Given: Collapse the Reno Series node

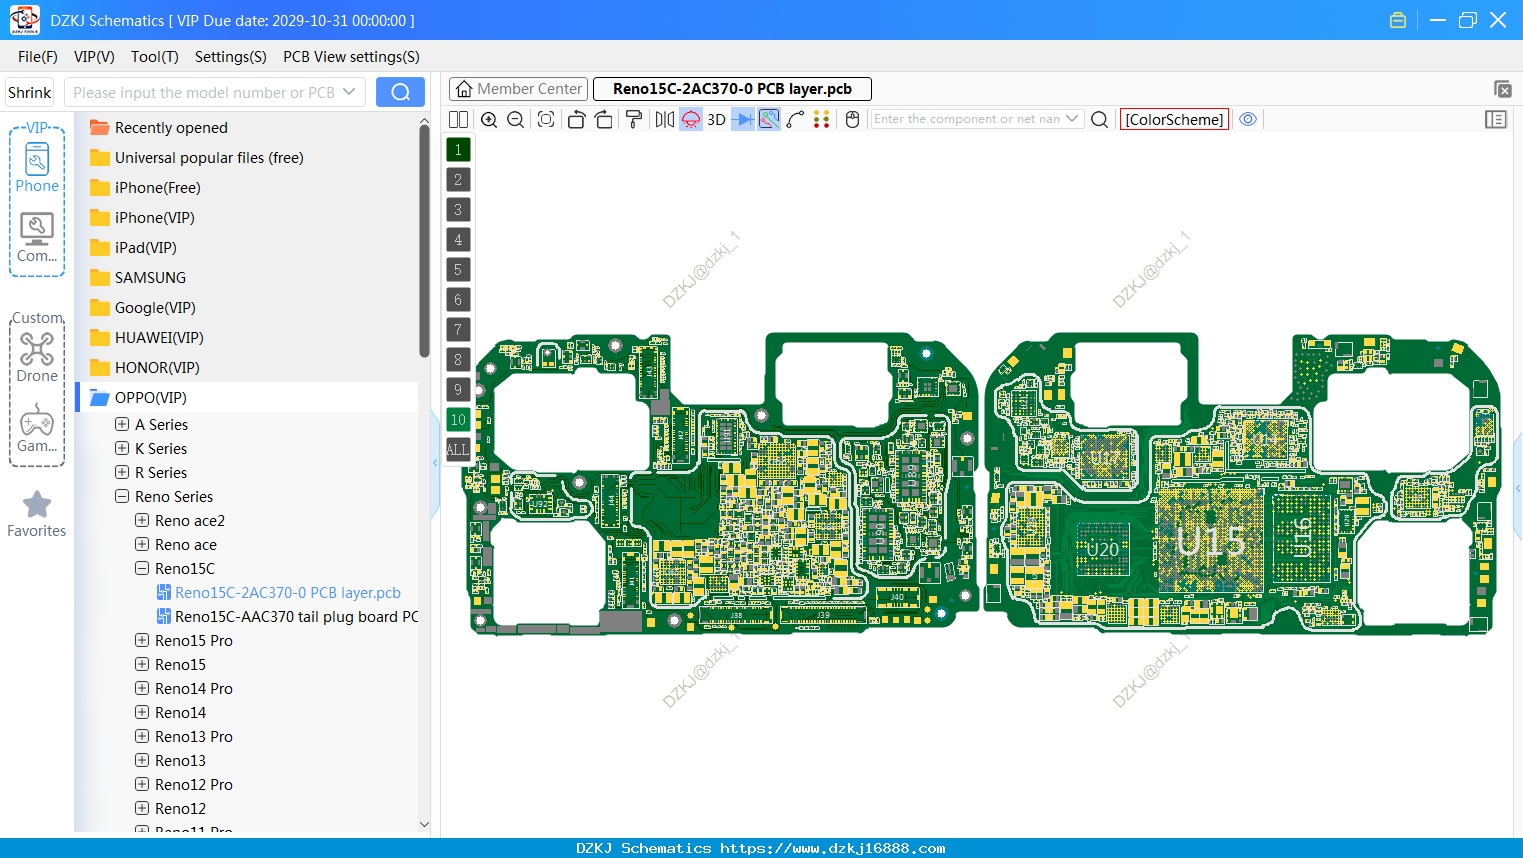Looking at the screenshot, I should point(122,496).
